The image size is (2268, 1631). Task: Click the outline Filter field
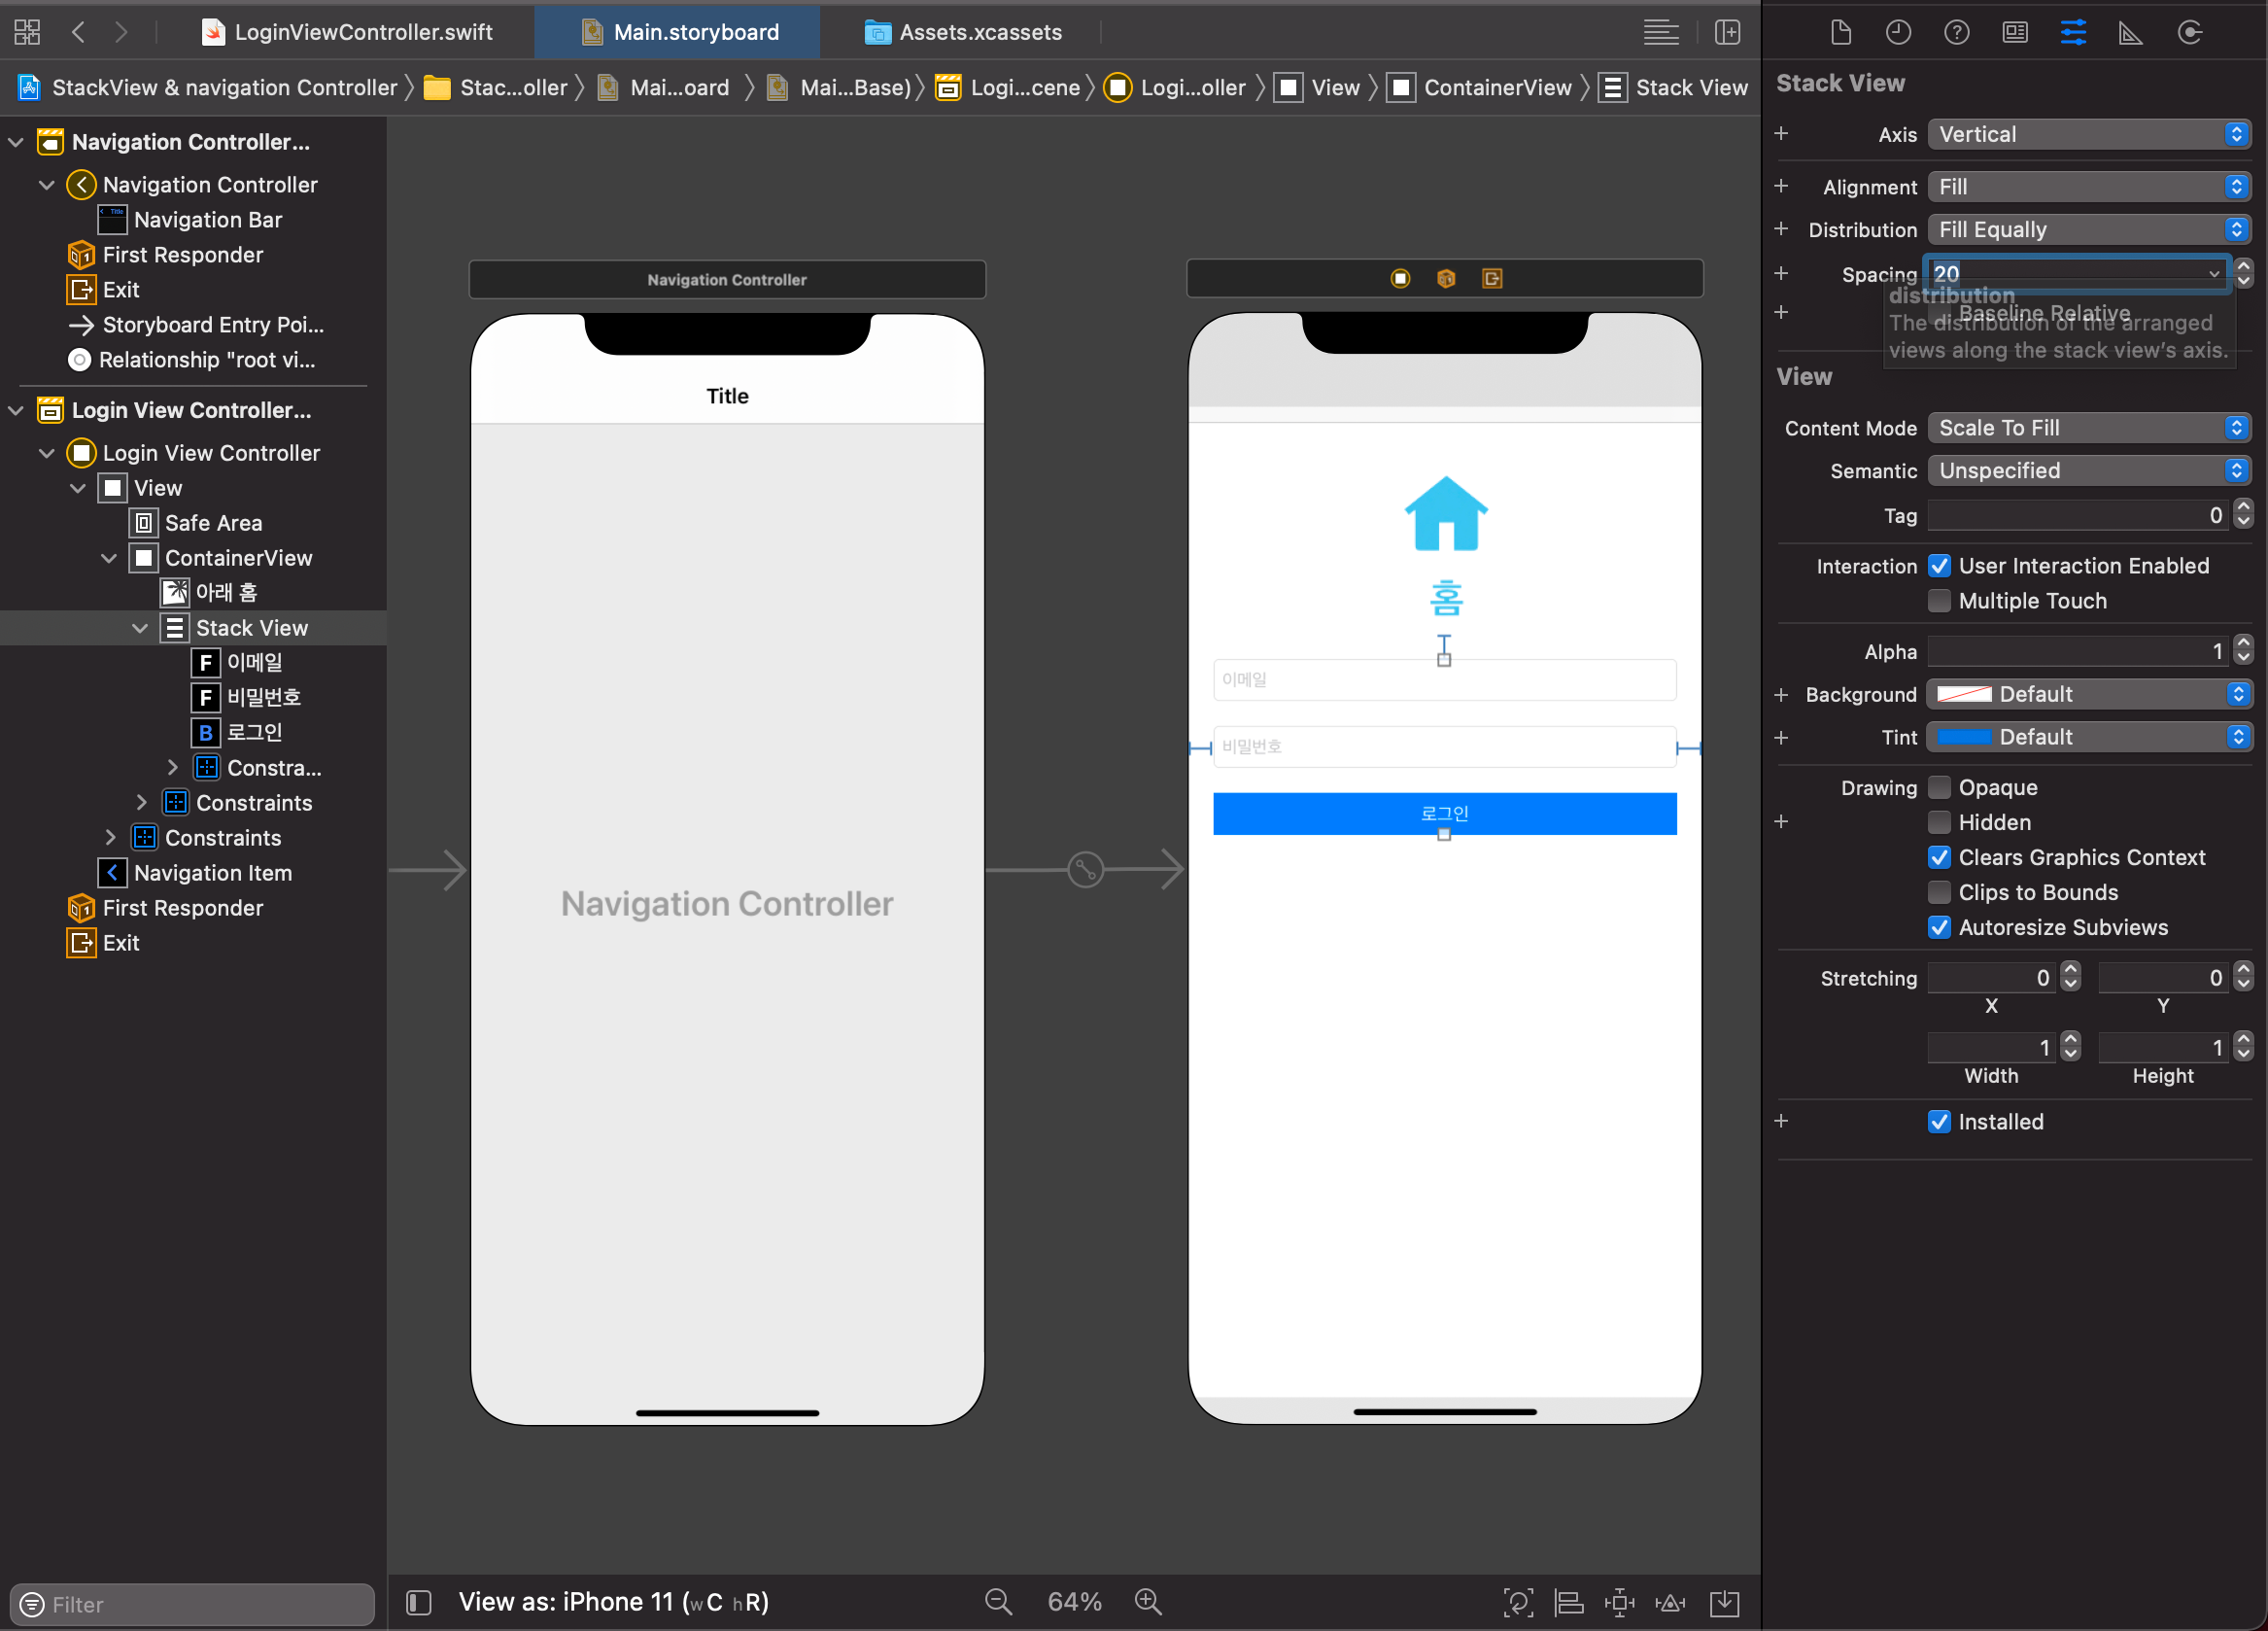pos(192,1604)
